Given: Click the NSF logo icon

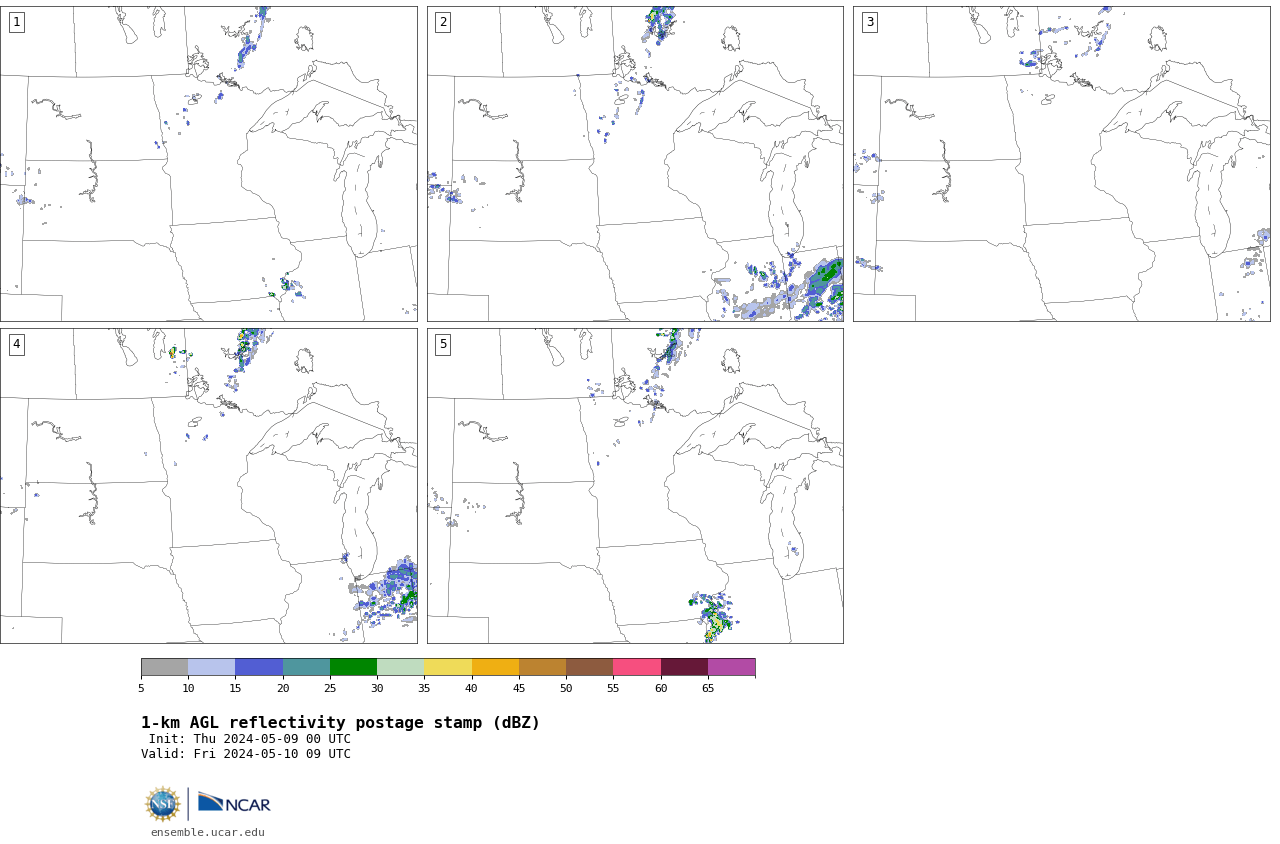Looking at the screenshot, I should [162, 804].
